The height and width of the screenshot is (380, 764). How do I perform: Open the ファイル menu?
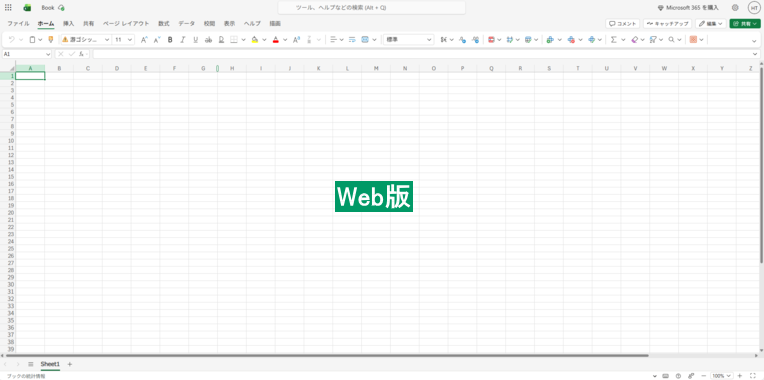[x=18, y=23]
